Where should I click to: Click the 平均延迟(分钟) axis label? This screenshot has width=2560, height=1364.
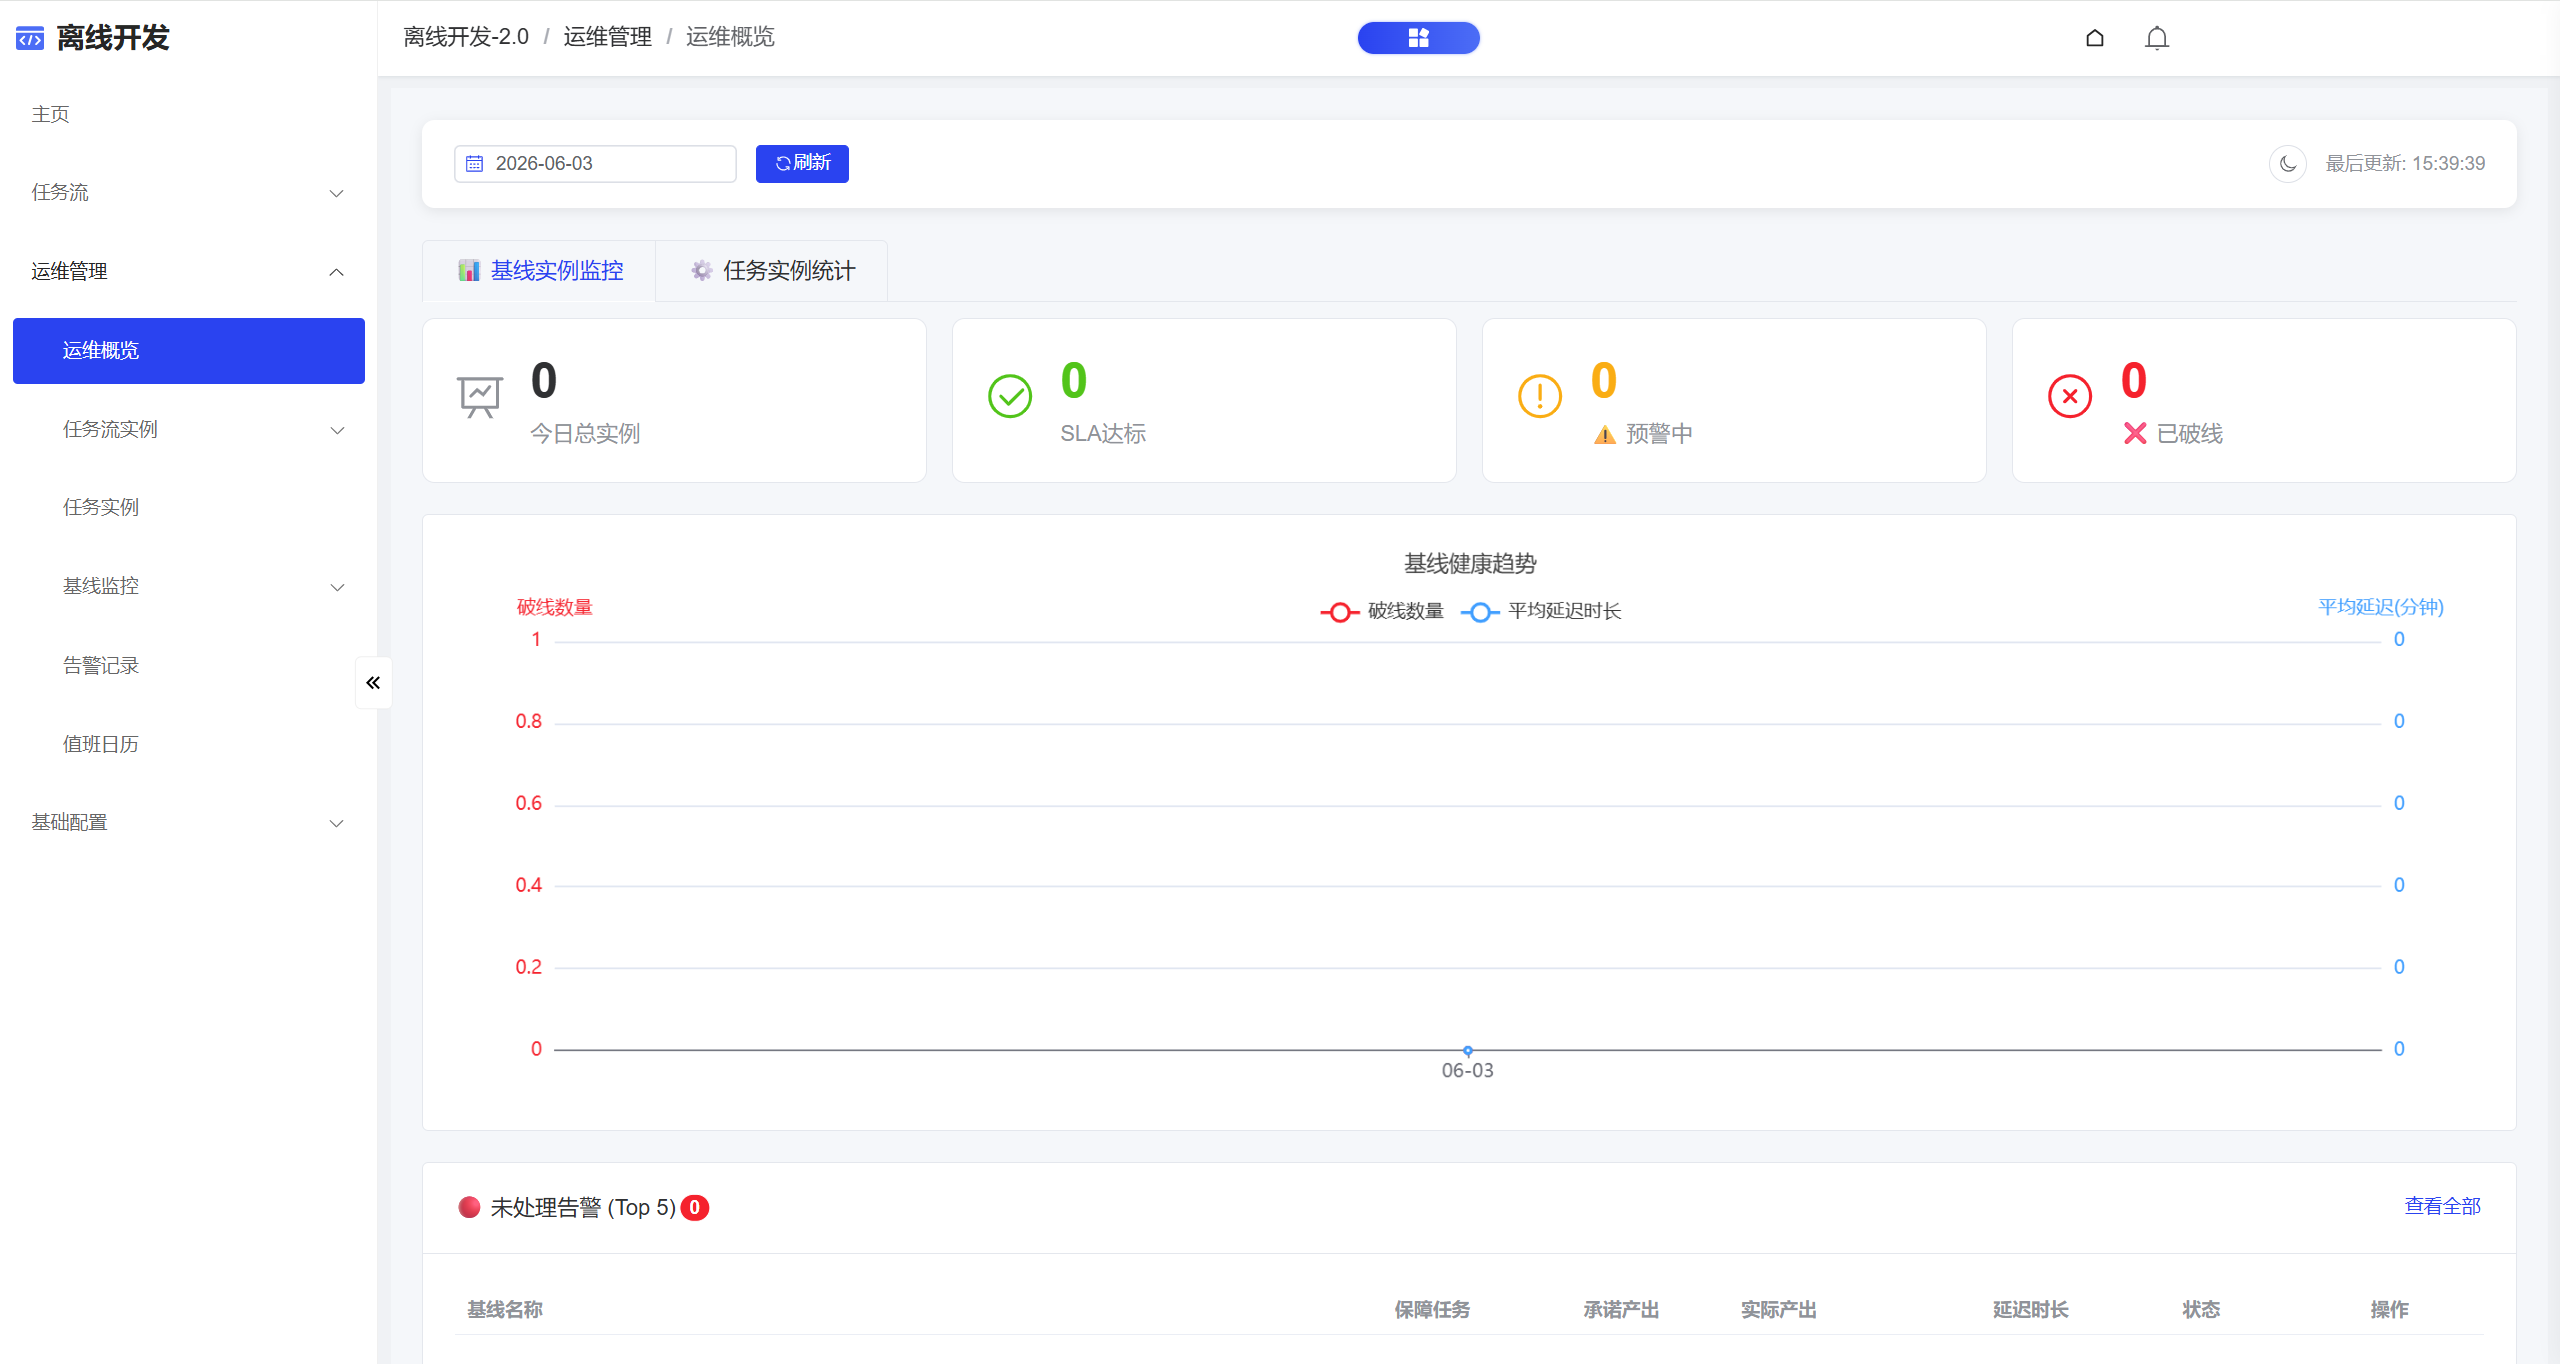[2381, 607]
